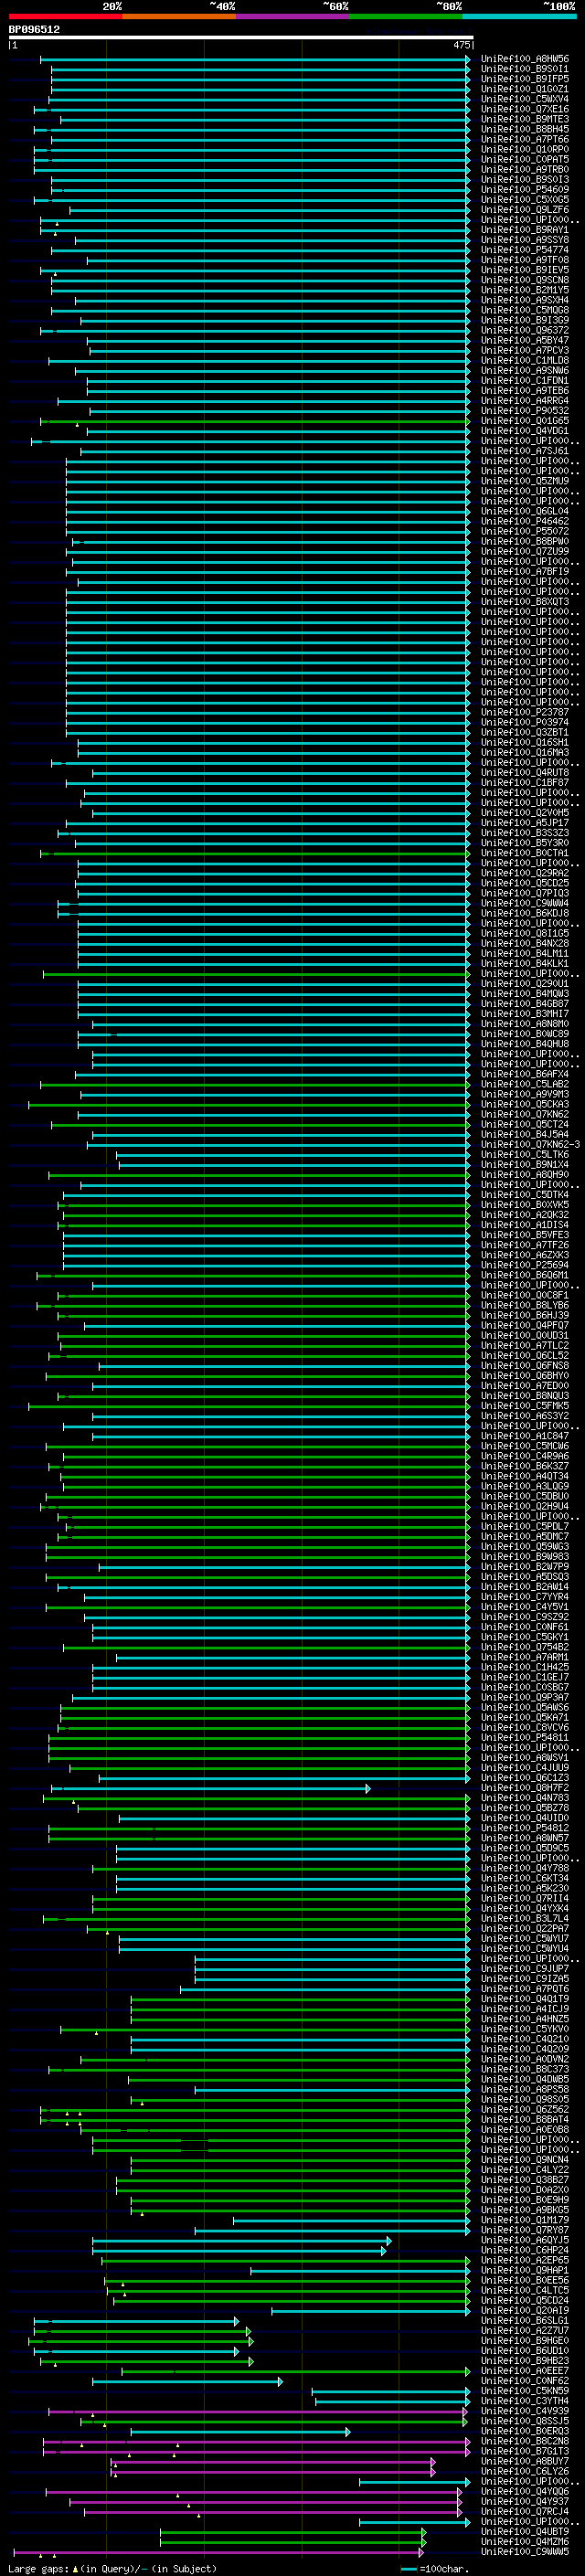Image resolution: width=585 pixels, height=2576 pixels.
Task: Select hit UniRef100_B6K3Z7
Action: tap(525, 1466)
